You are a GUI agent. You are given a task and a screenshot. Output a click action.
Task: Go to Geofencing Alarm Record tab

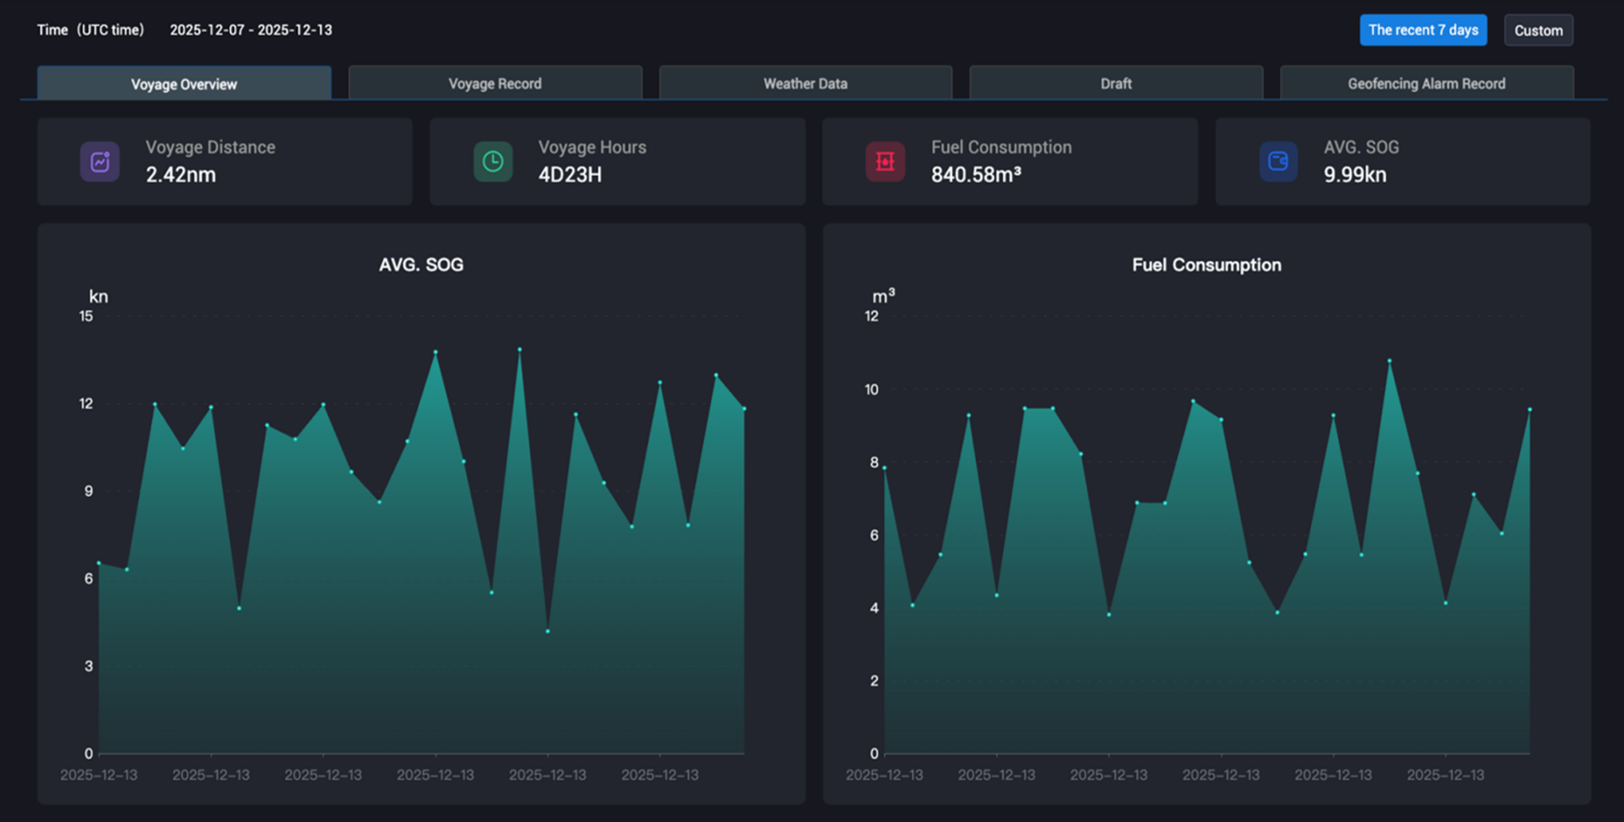click(x=1426, y=84)
